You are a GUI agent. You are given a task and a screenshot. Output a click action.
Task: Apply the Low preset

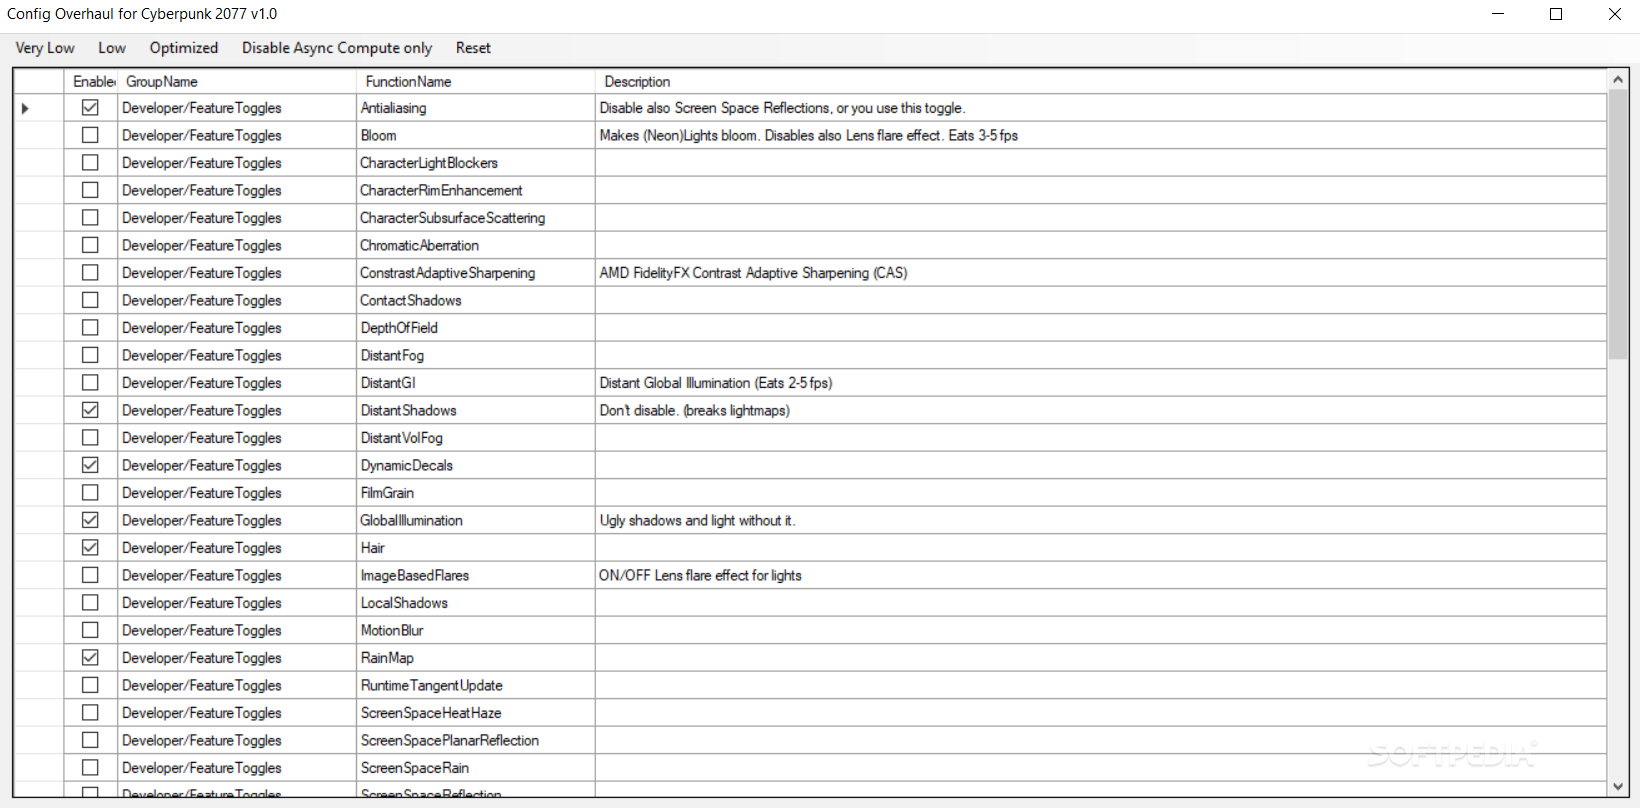point(112,48)
